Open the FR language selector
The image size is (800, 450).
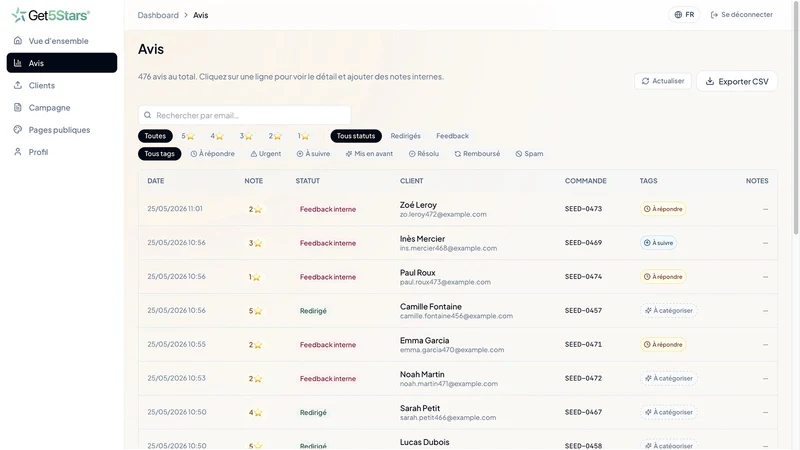click(x=684, y=15)
